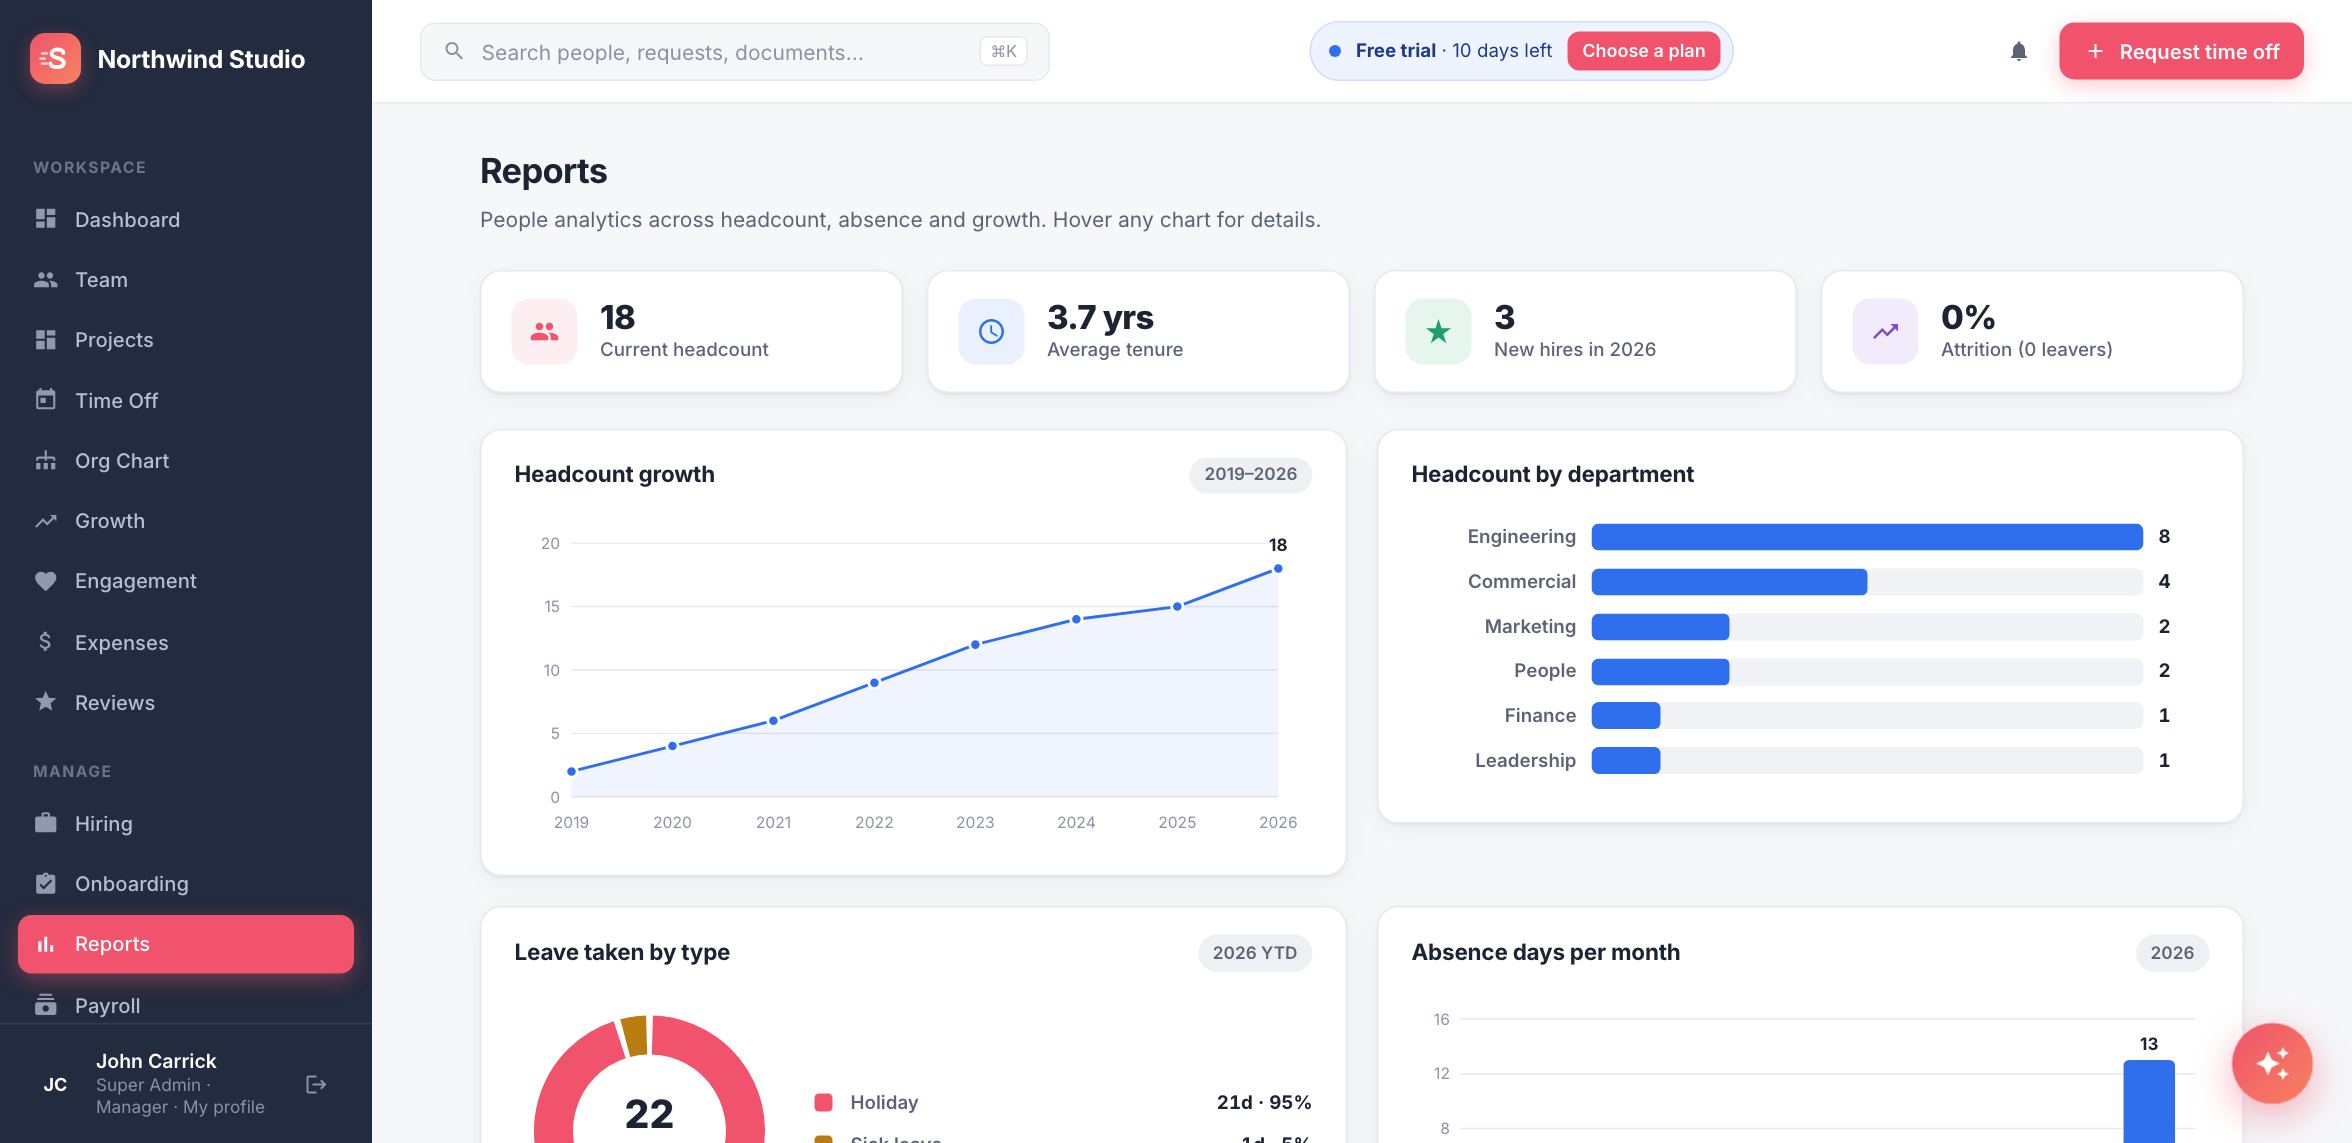Image resolution: width=2352 pixels, height=1143 pixels.
Task: Click the Attrition trend icon
Action: [x=1885, y=331]
